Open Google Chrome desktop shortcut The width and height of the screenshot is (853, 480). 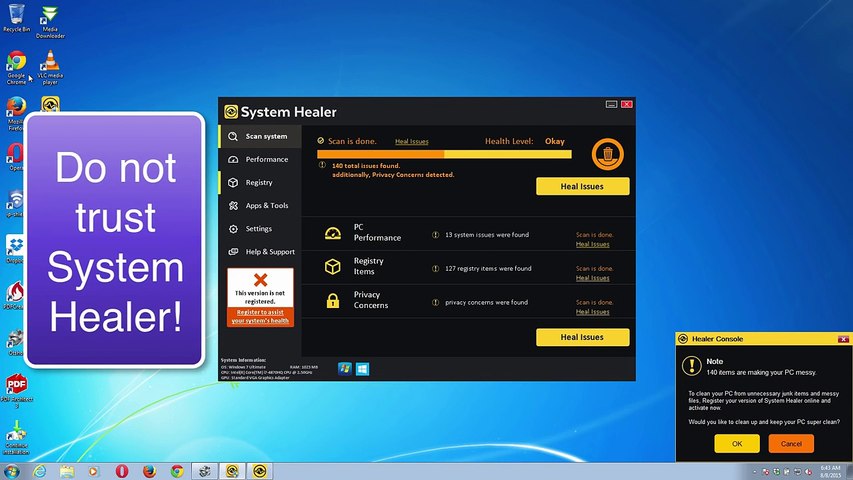(x=16, y=67)
